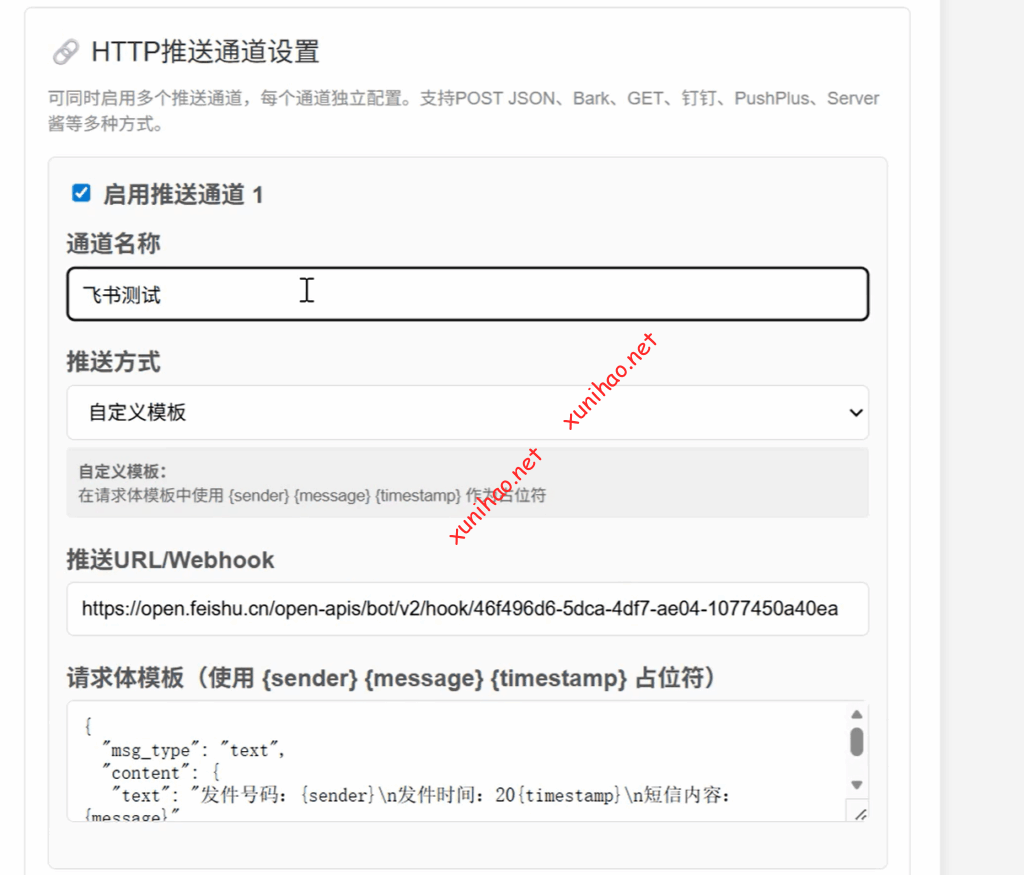
Task: Click the grey 自定义模板 hint box
Action: [x=467, y=482]
